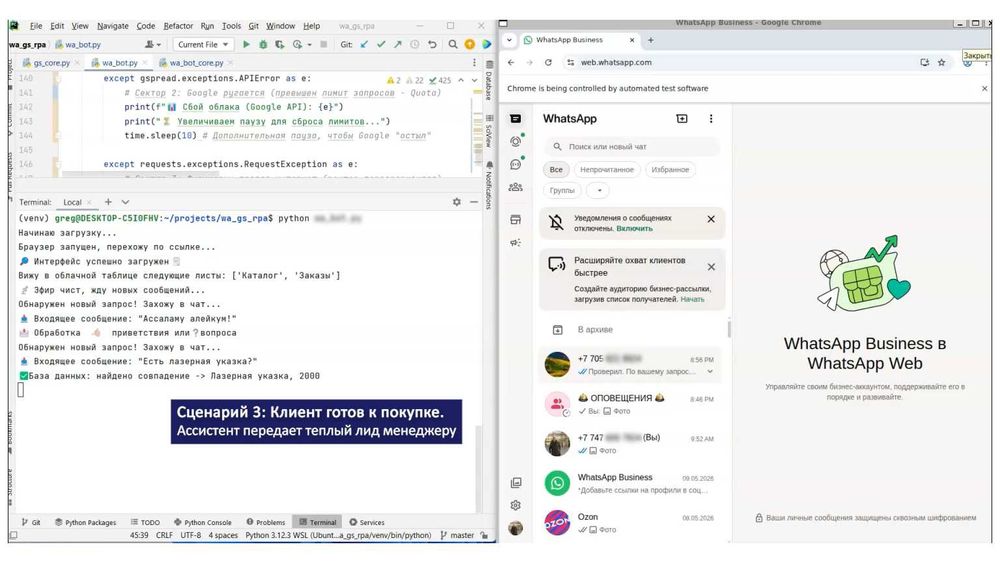Commit changes with Git checkmark icon

pos(381,45)
